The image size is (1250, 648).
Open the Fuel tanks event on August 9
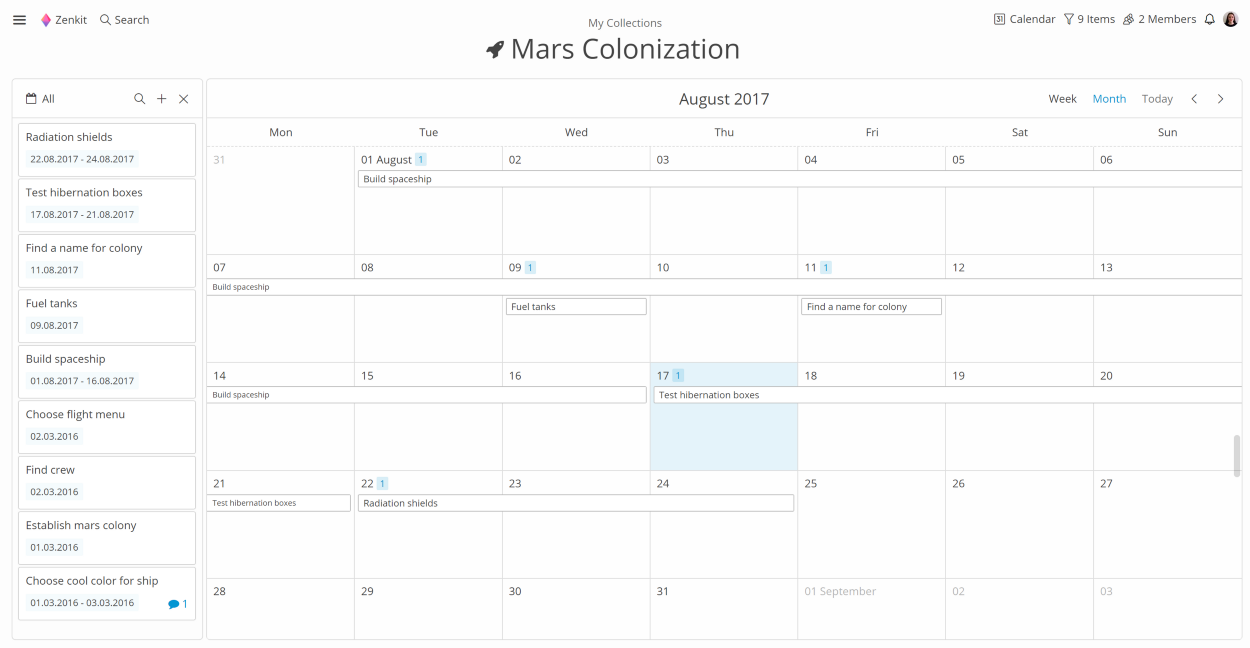576,307
